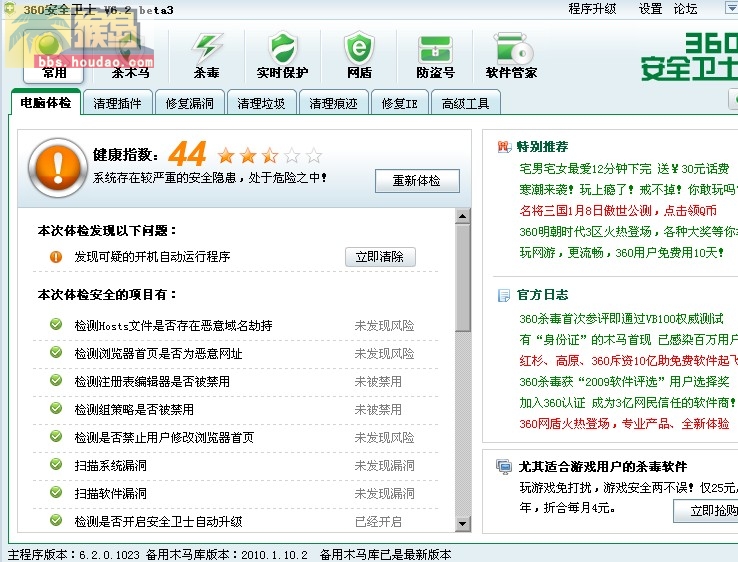Click the orange alert icon beside 发现可疑的开机自动运行程序
The image size is (738, 562).
[x=56, y=257]
